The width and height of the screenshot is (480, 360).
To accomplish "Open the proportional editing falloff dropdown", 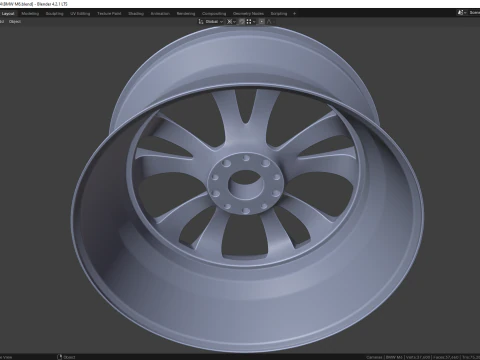I will pyautogui.click(x=270, y=22).
